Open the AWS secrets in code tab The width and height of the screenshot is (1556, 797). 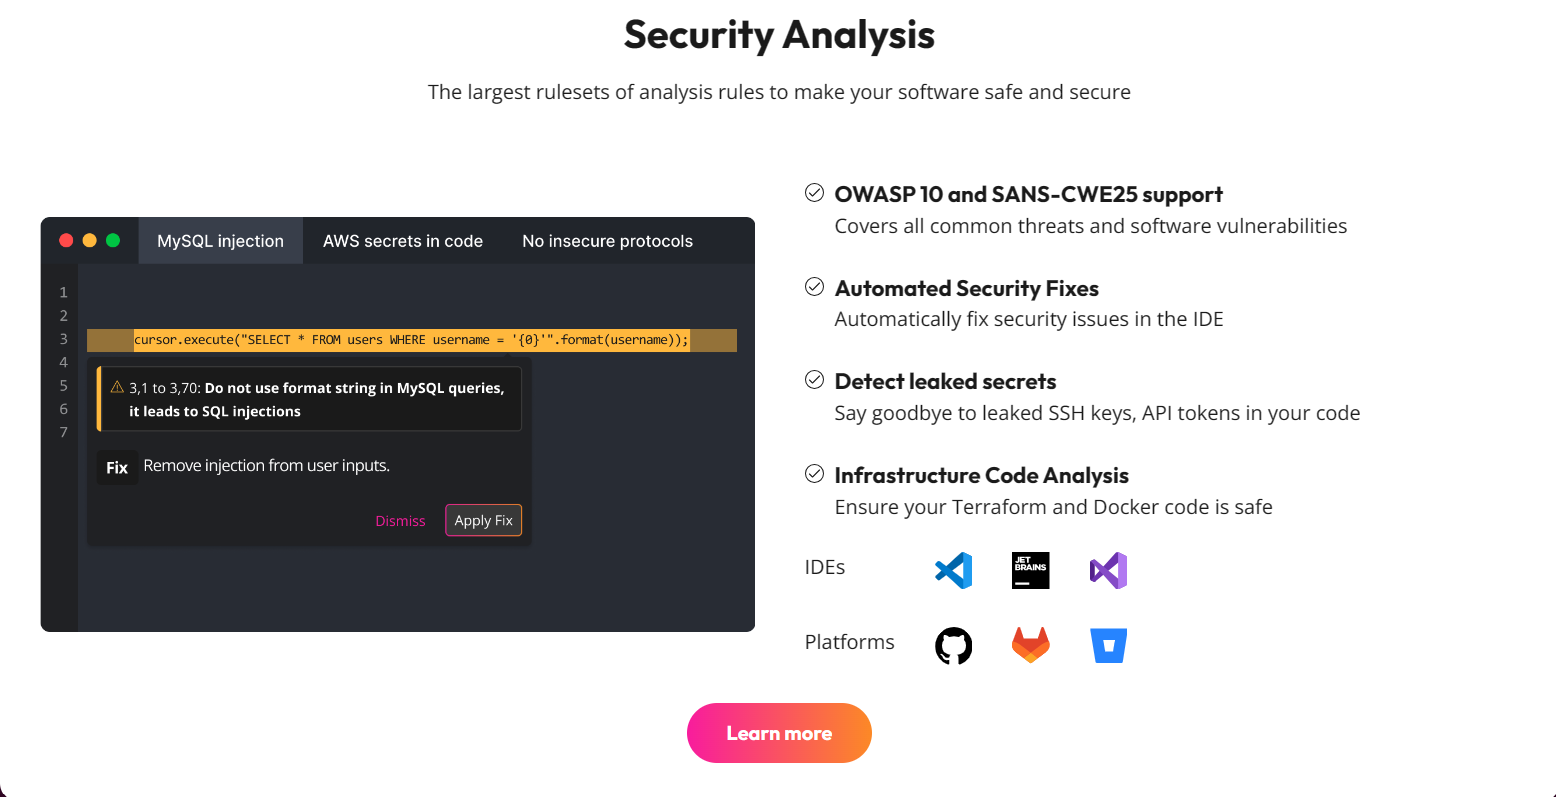pyautogui.click(x=403, y=241)
